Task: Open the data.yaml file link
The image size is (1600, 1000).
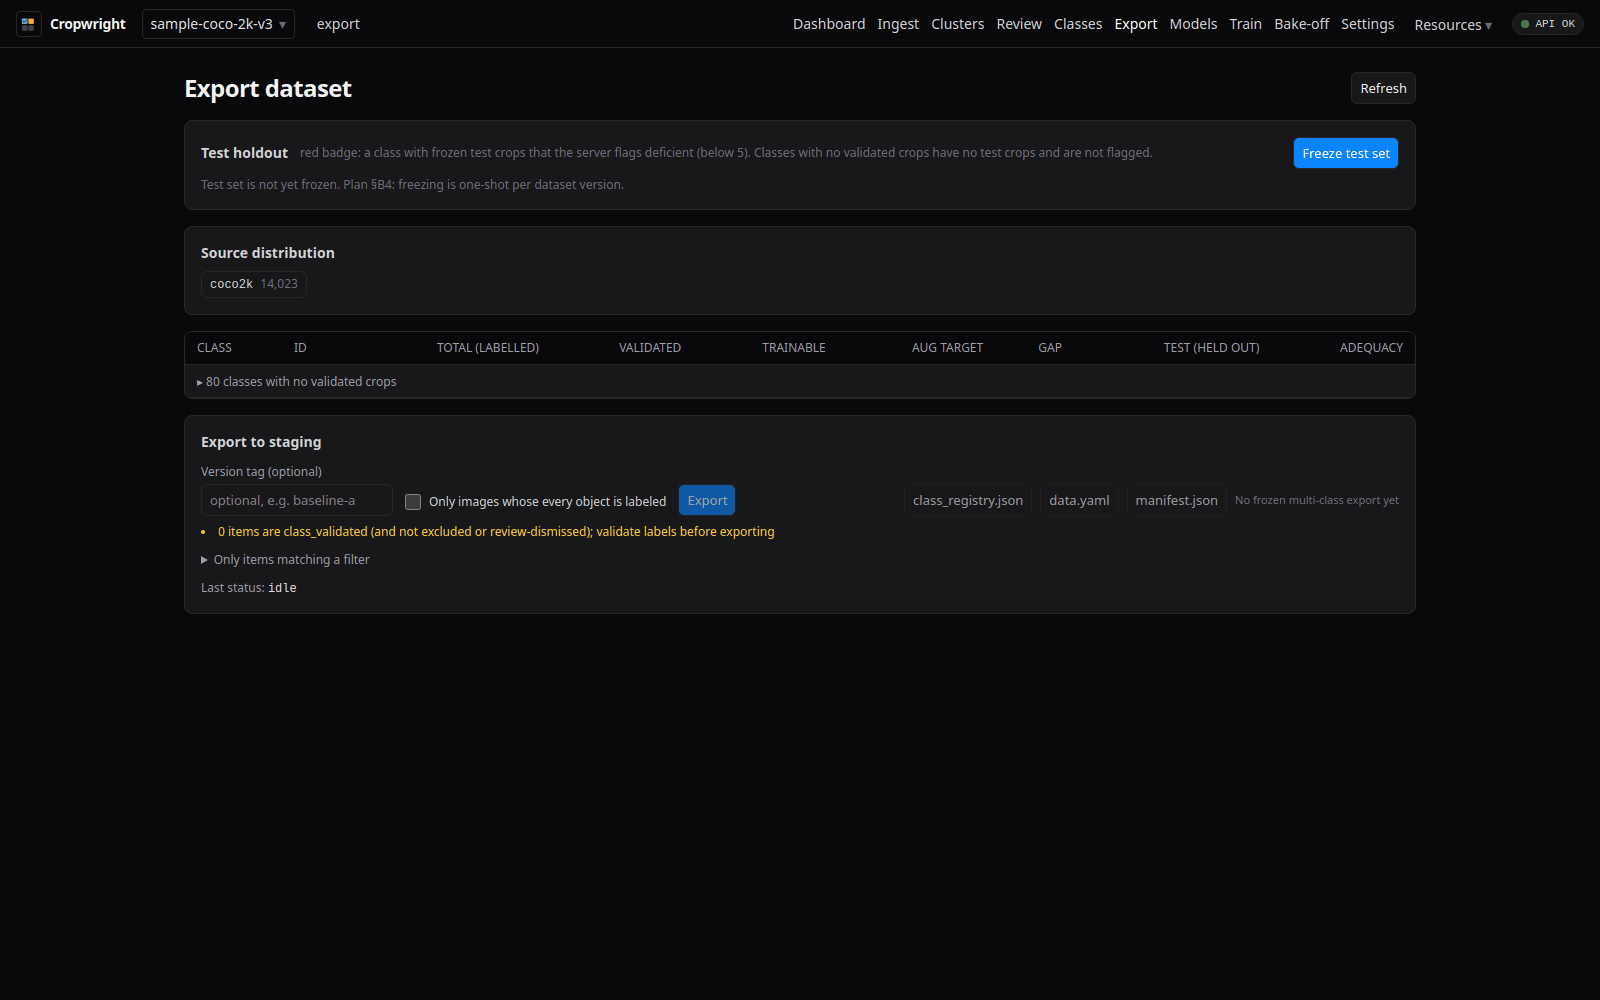Action: 1079,500
